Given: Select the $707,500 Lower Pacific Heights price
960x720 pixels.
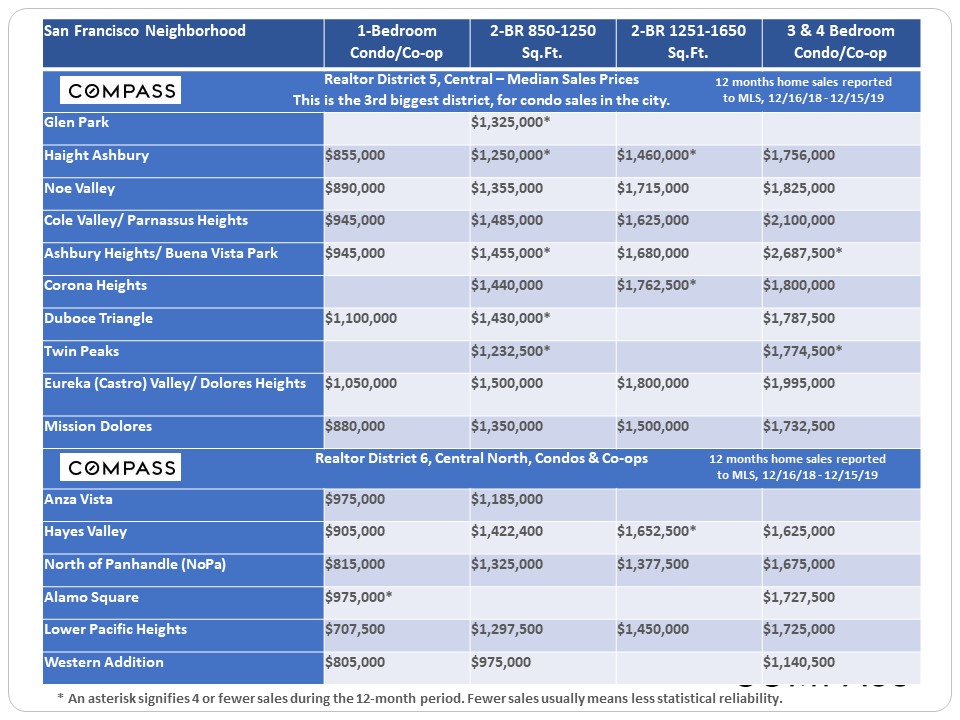Looking at the screenshot, I should point(355,629).
